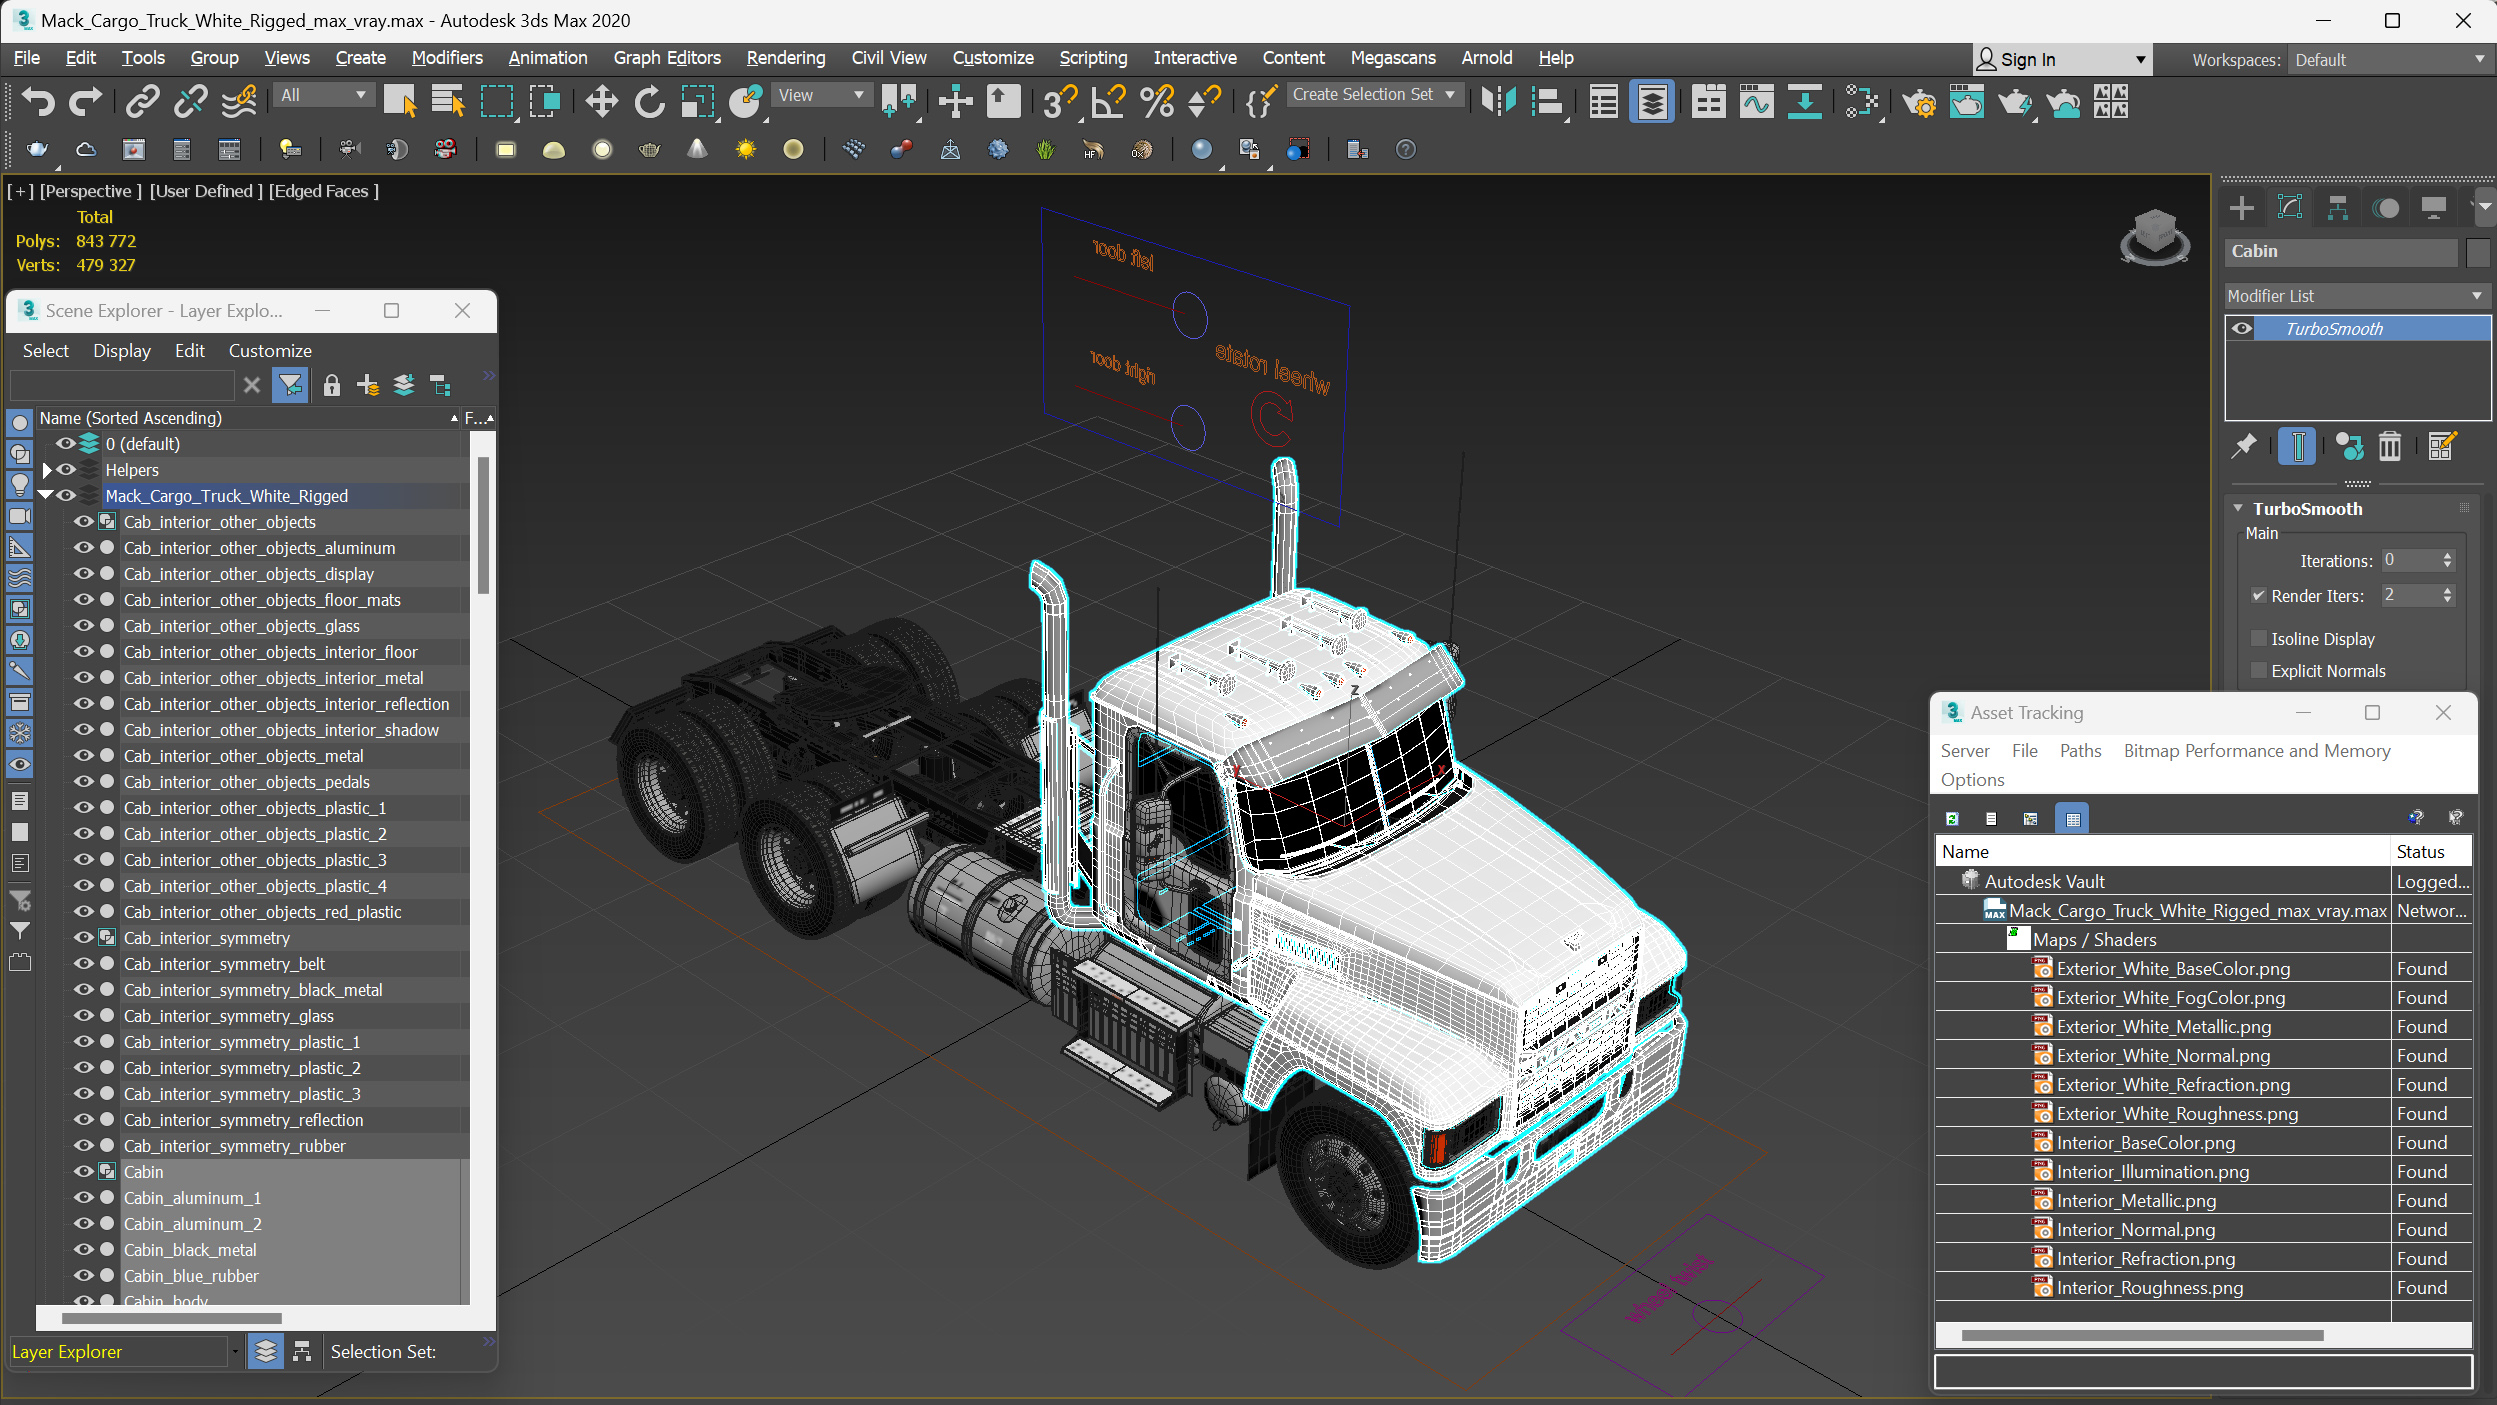Open Bitmap Performance and Memory menu
Image resolution: width=2497 pixels, height=1405 pixels.
(2257, 750)
